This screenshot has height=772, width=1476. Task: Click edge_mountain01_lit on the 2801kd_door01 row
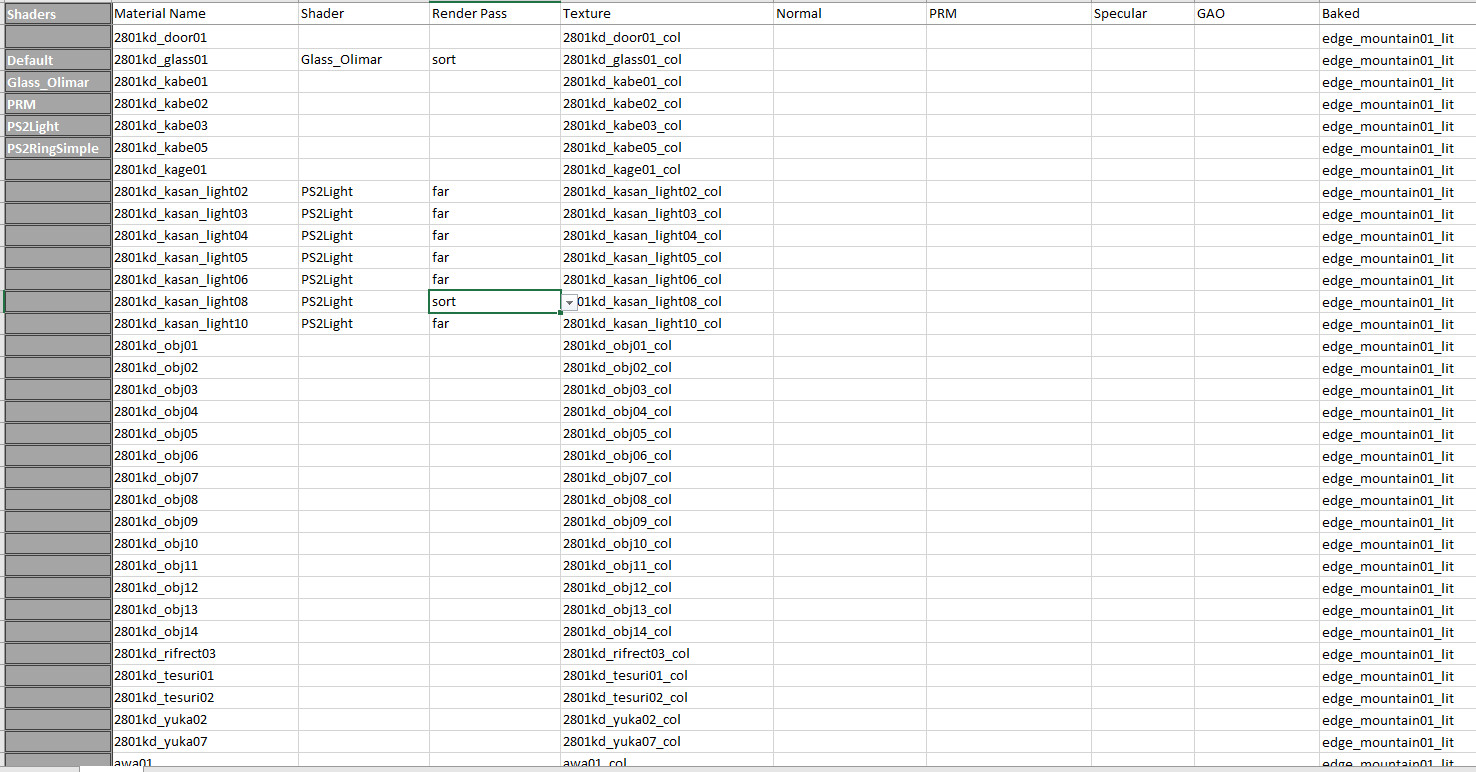(x=1388, y=37)
